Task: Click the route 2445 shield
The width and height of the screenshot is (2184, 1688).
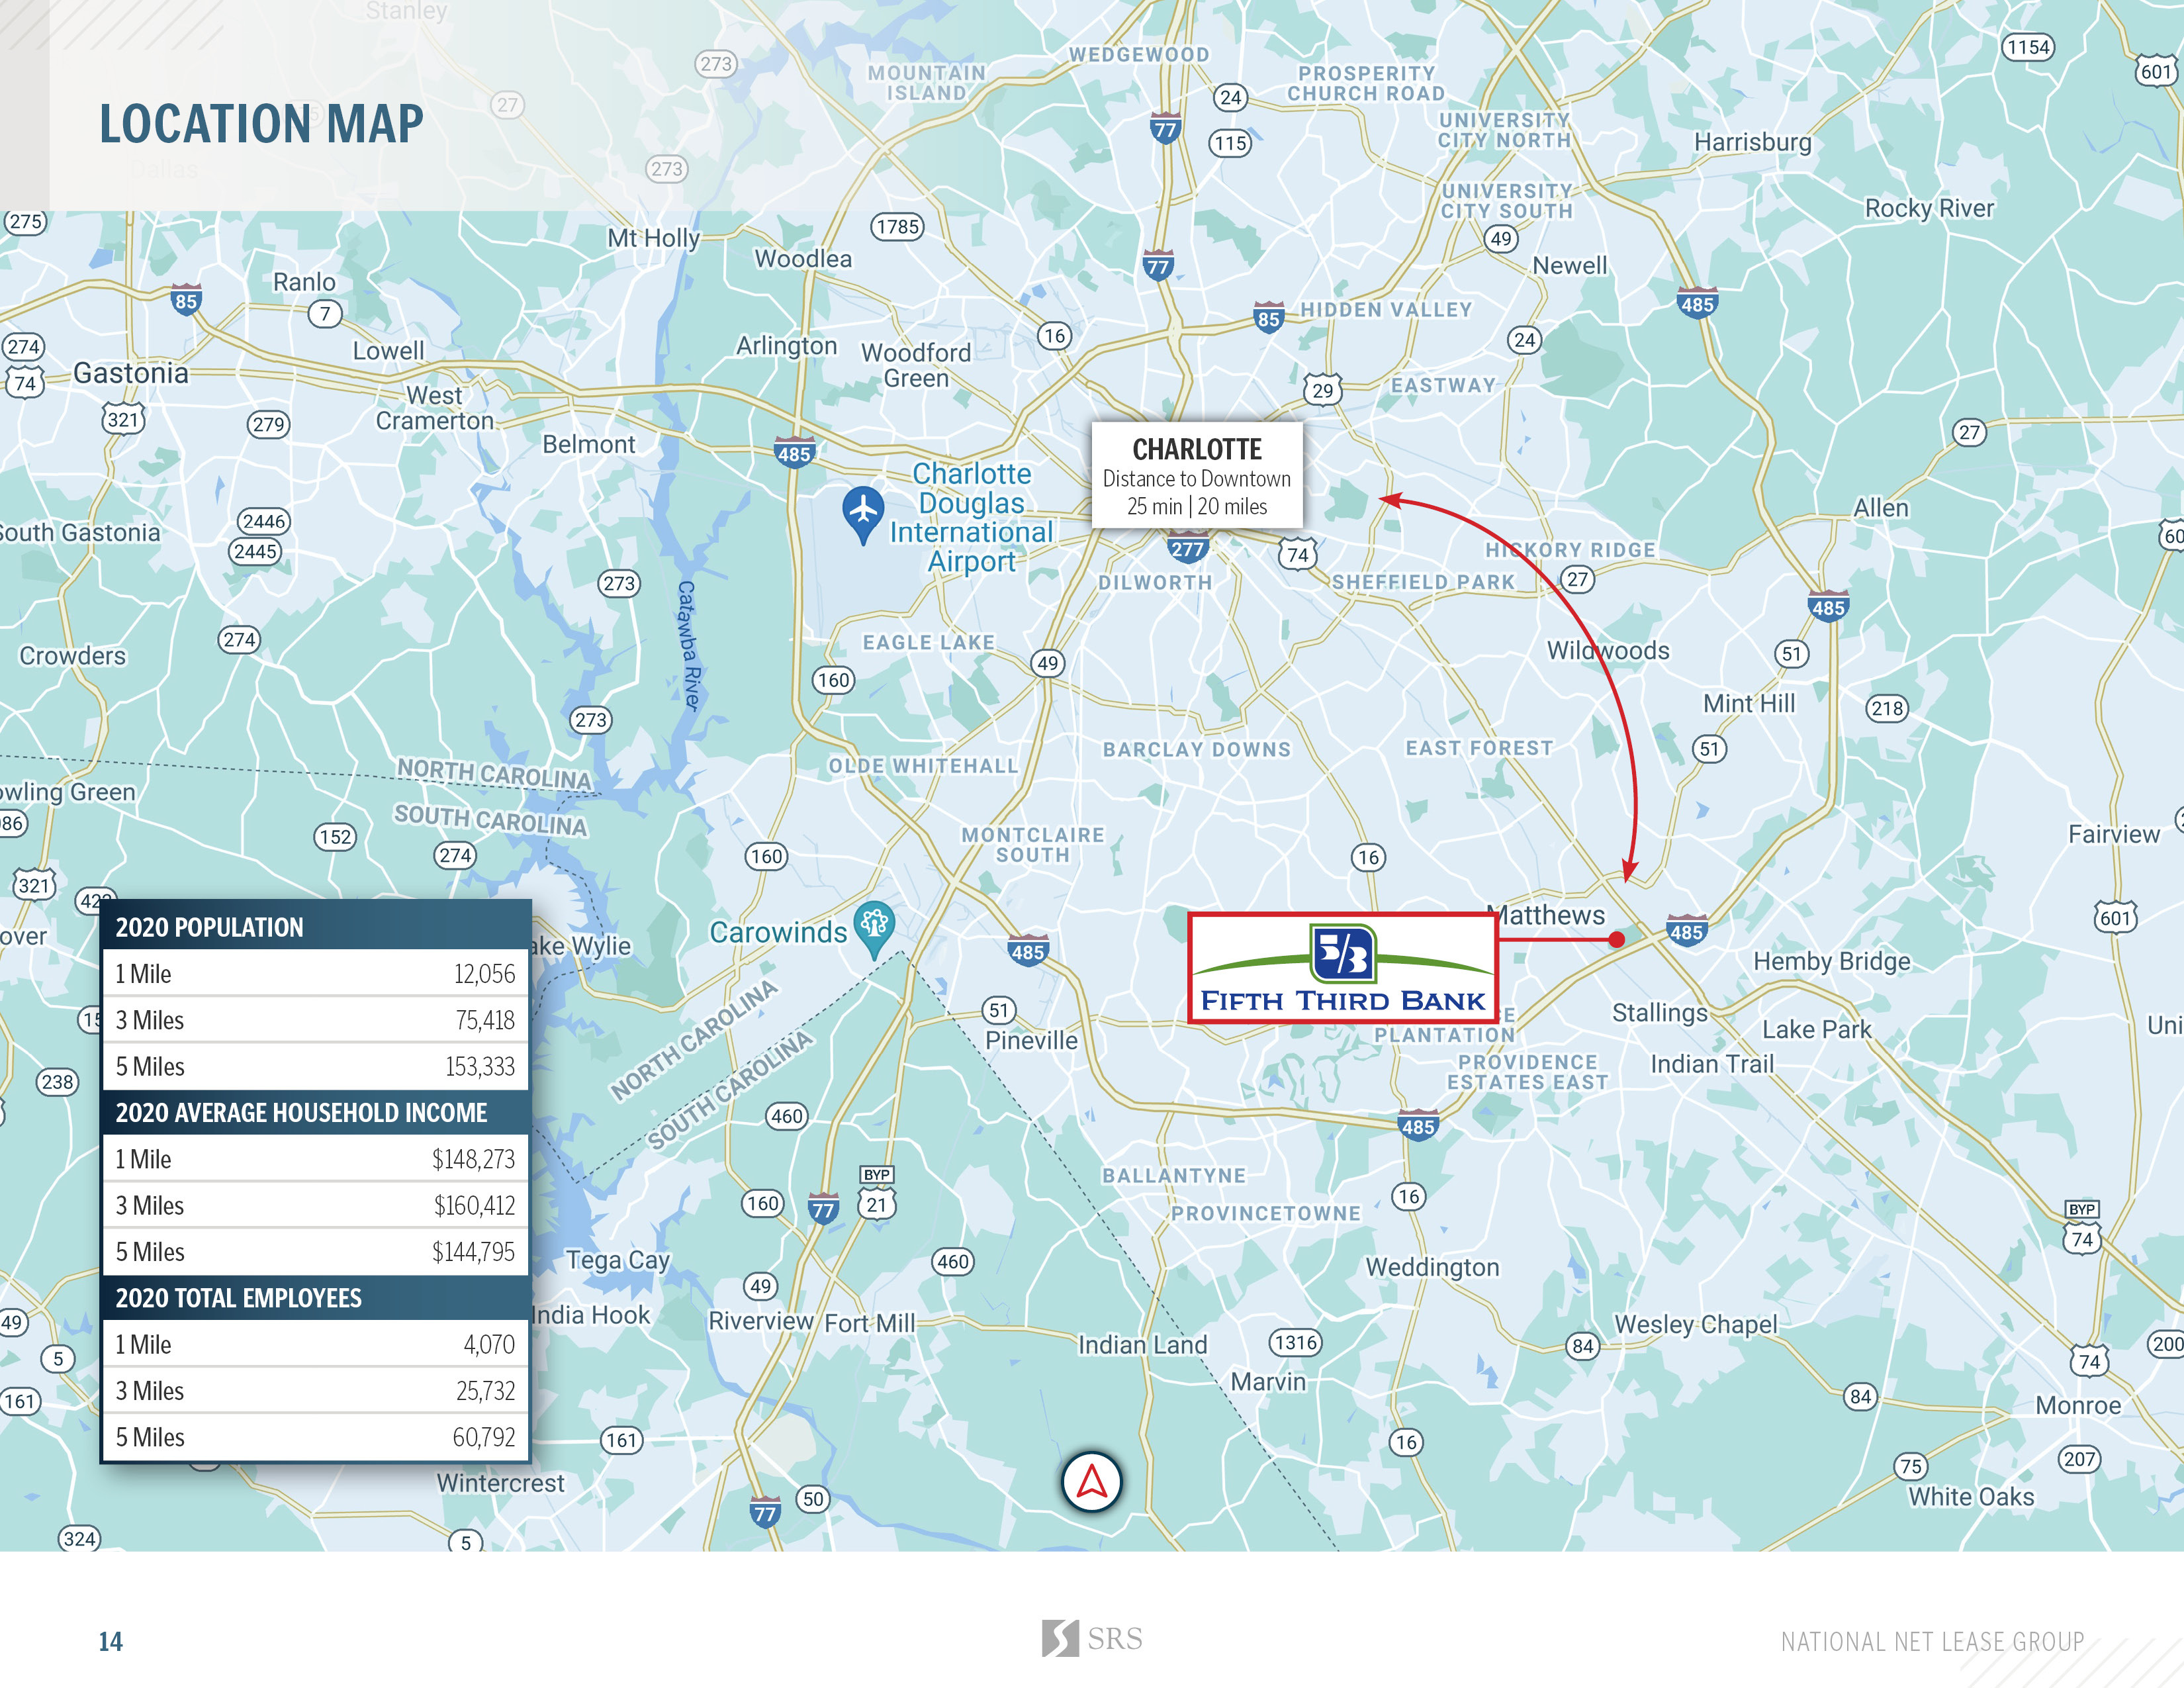Action: tap(256, 551)
